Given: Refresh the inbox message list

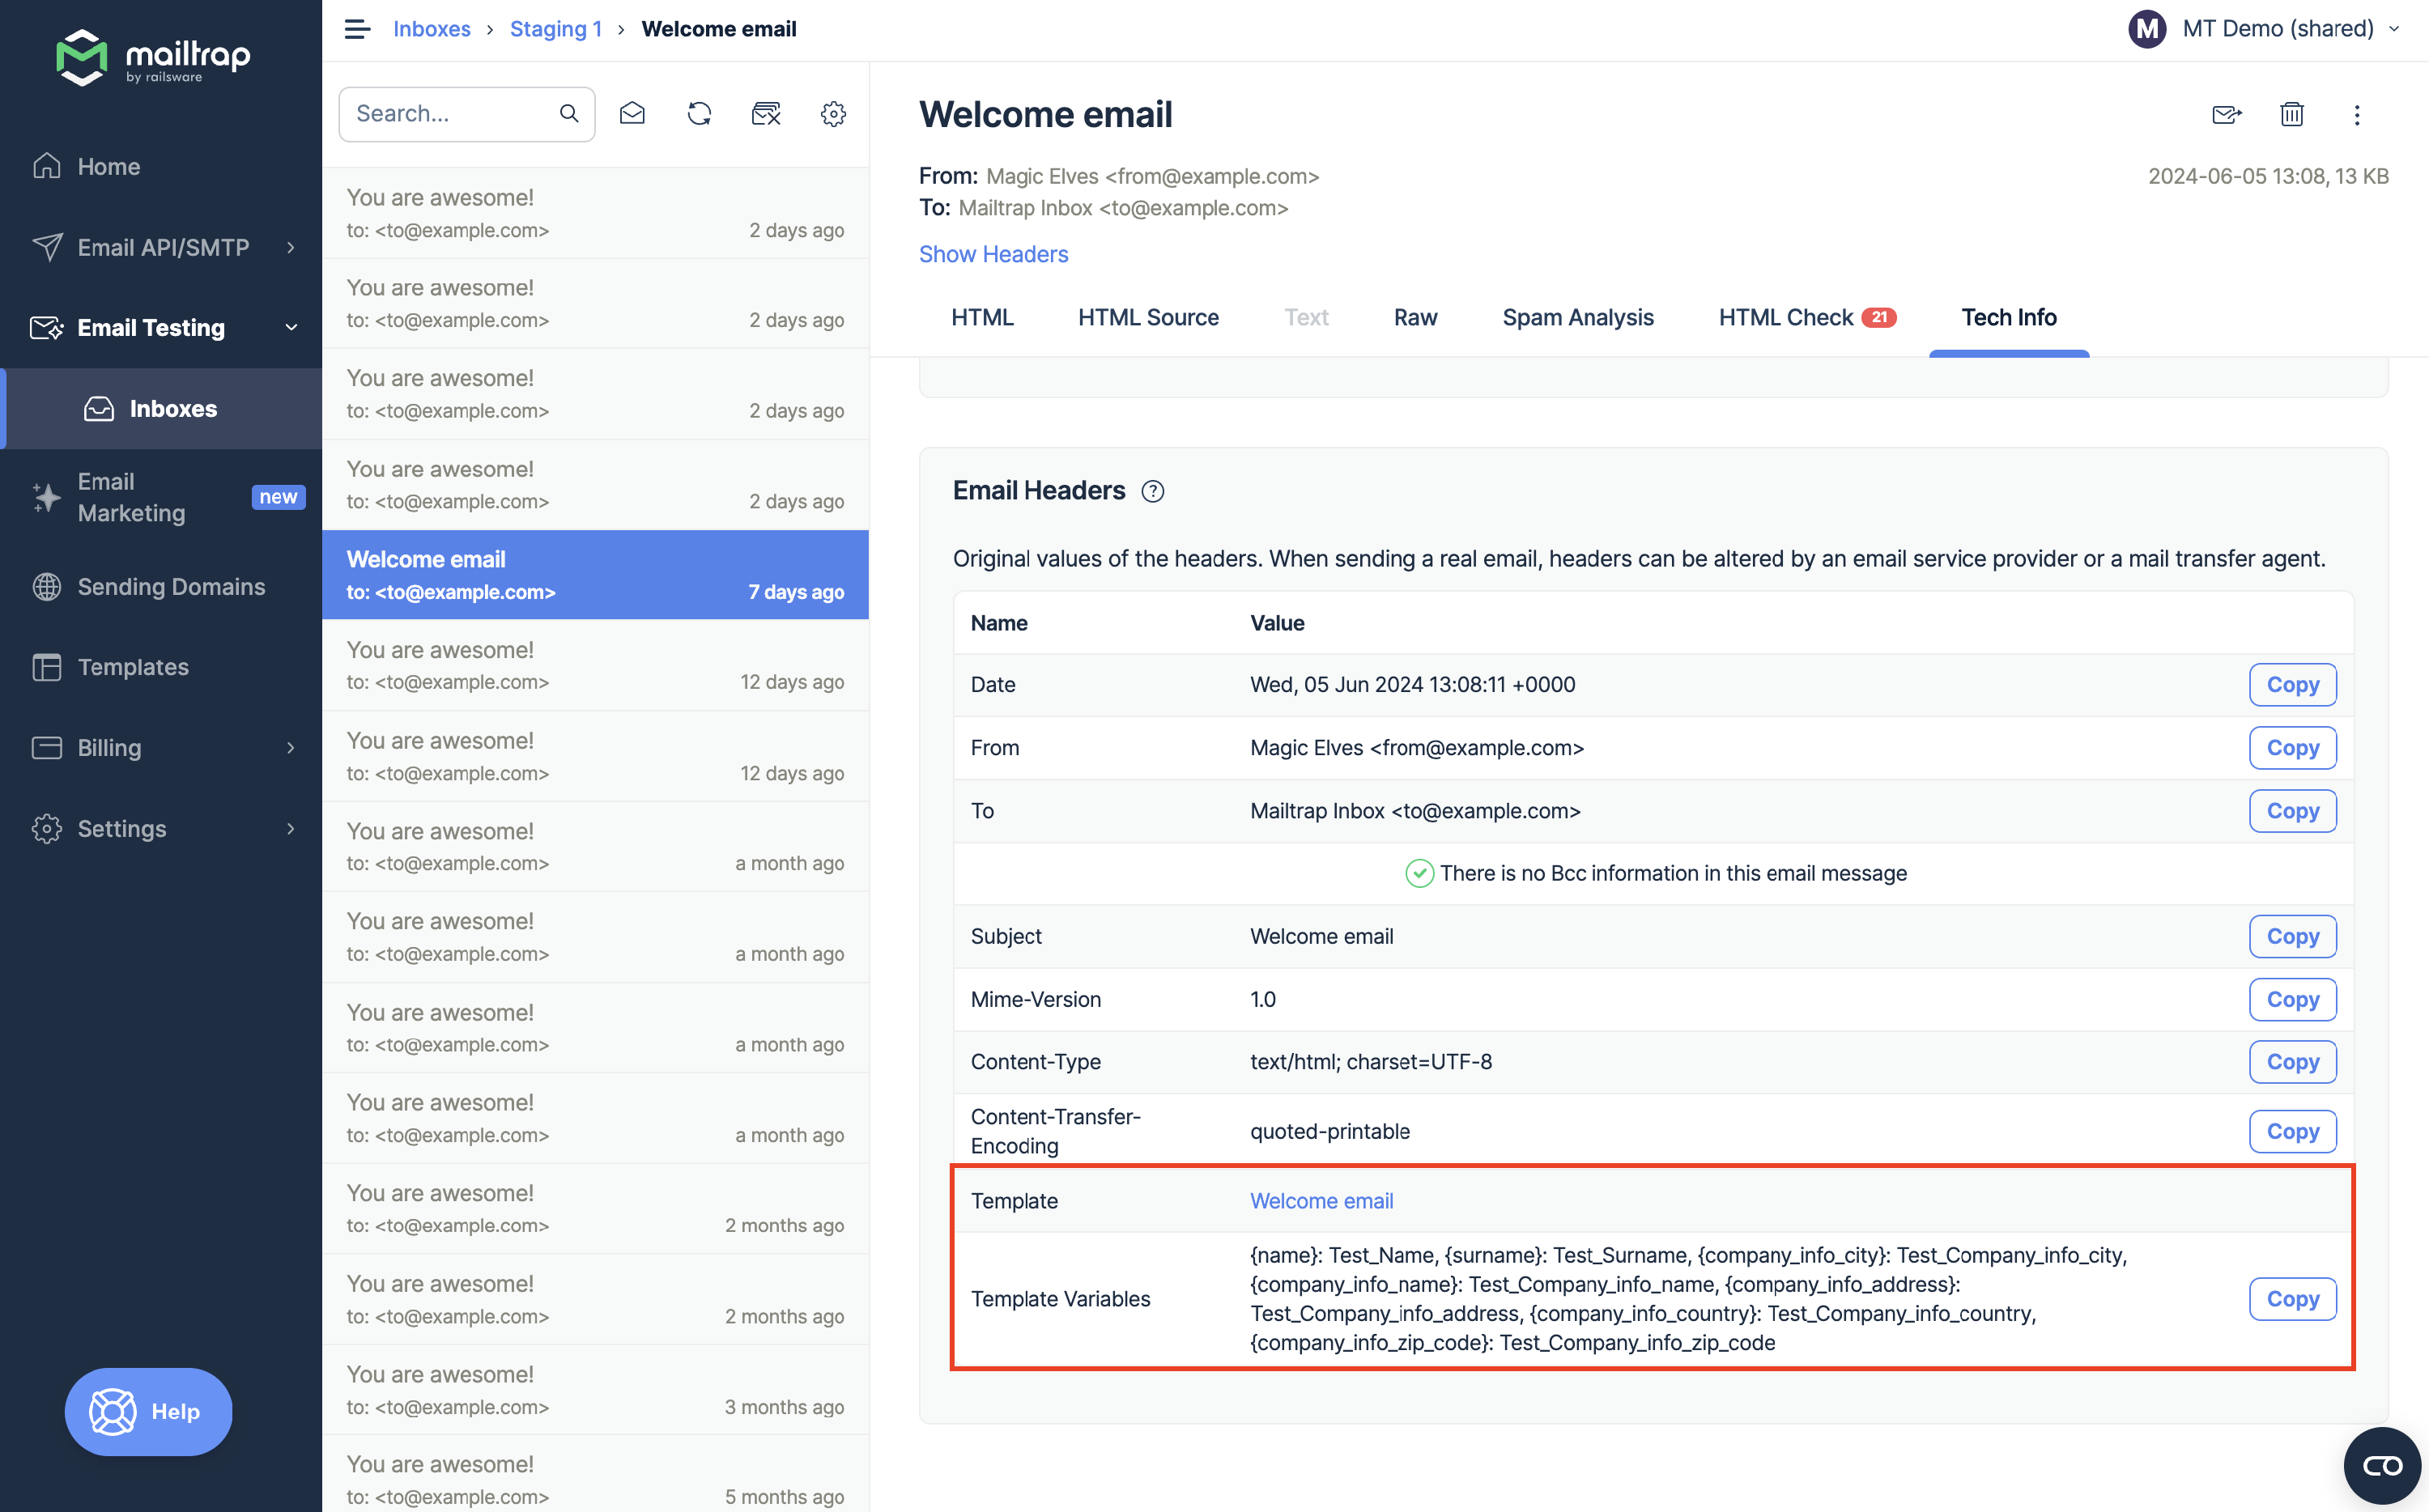Looking at the screenshot, I should click(700, 114).
